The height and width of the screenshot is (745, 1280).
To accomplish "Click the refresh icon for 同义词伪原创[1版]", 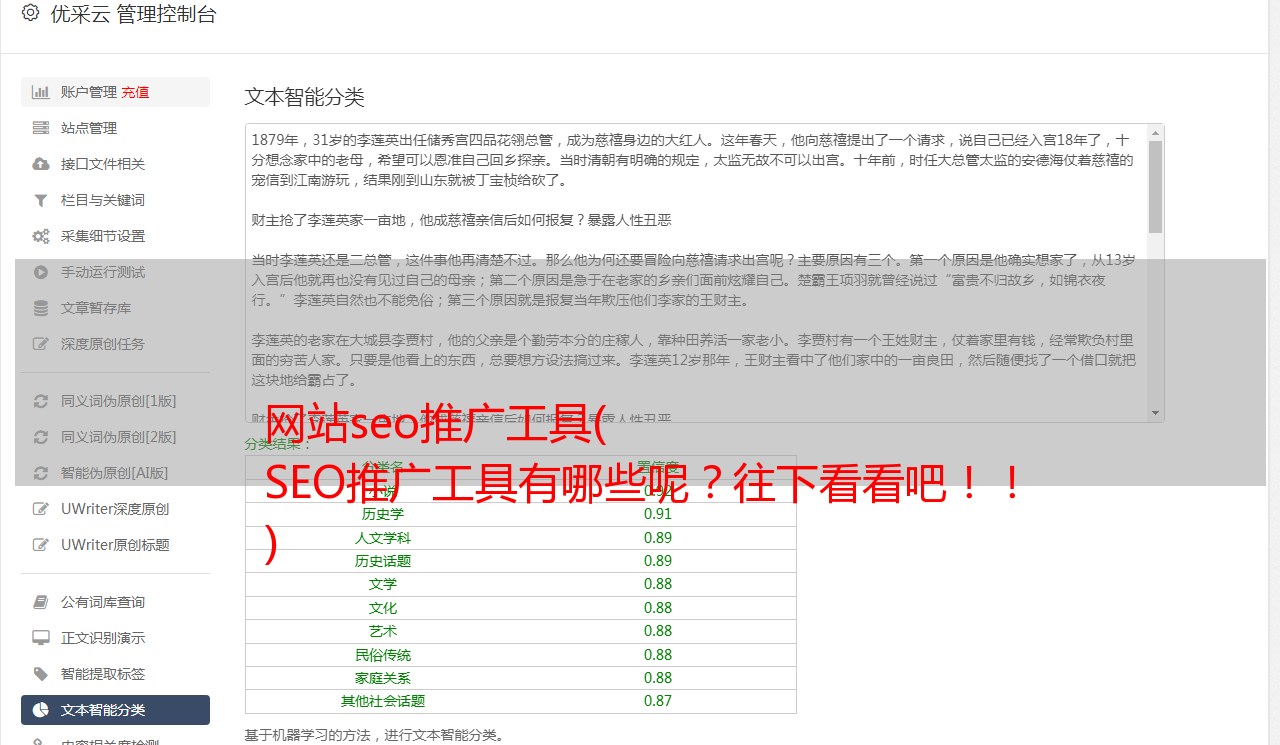I will click(41, 401).
